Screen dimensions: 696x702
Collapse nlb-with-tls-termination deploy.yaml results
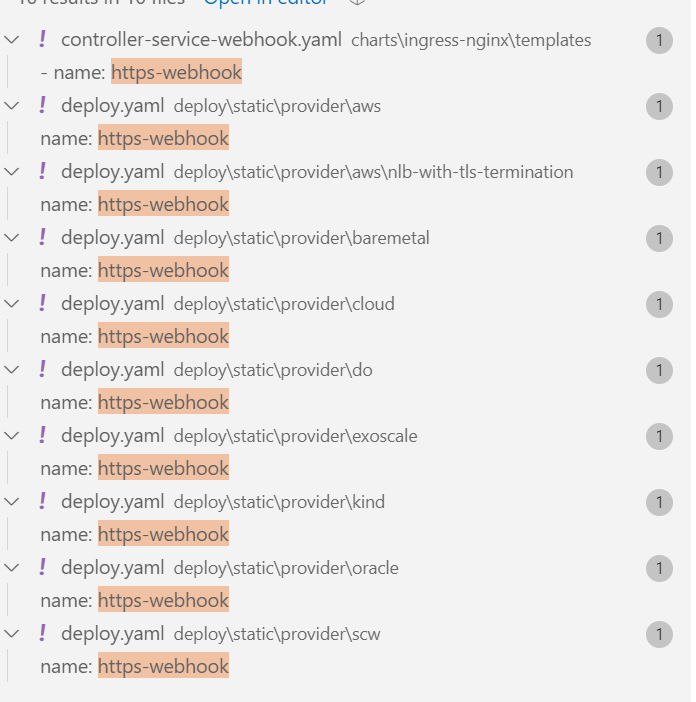tap(12, 172)
